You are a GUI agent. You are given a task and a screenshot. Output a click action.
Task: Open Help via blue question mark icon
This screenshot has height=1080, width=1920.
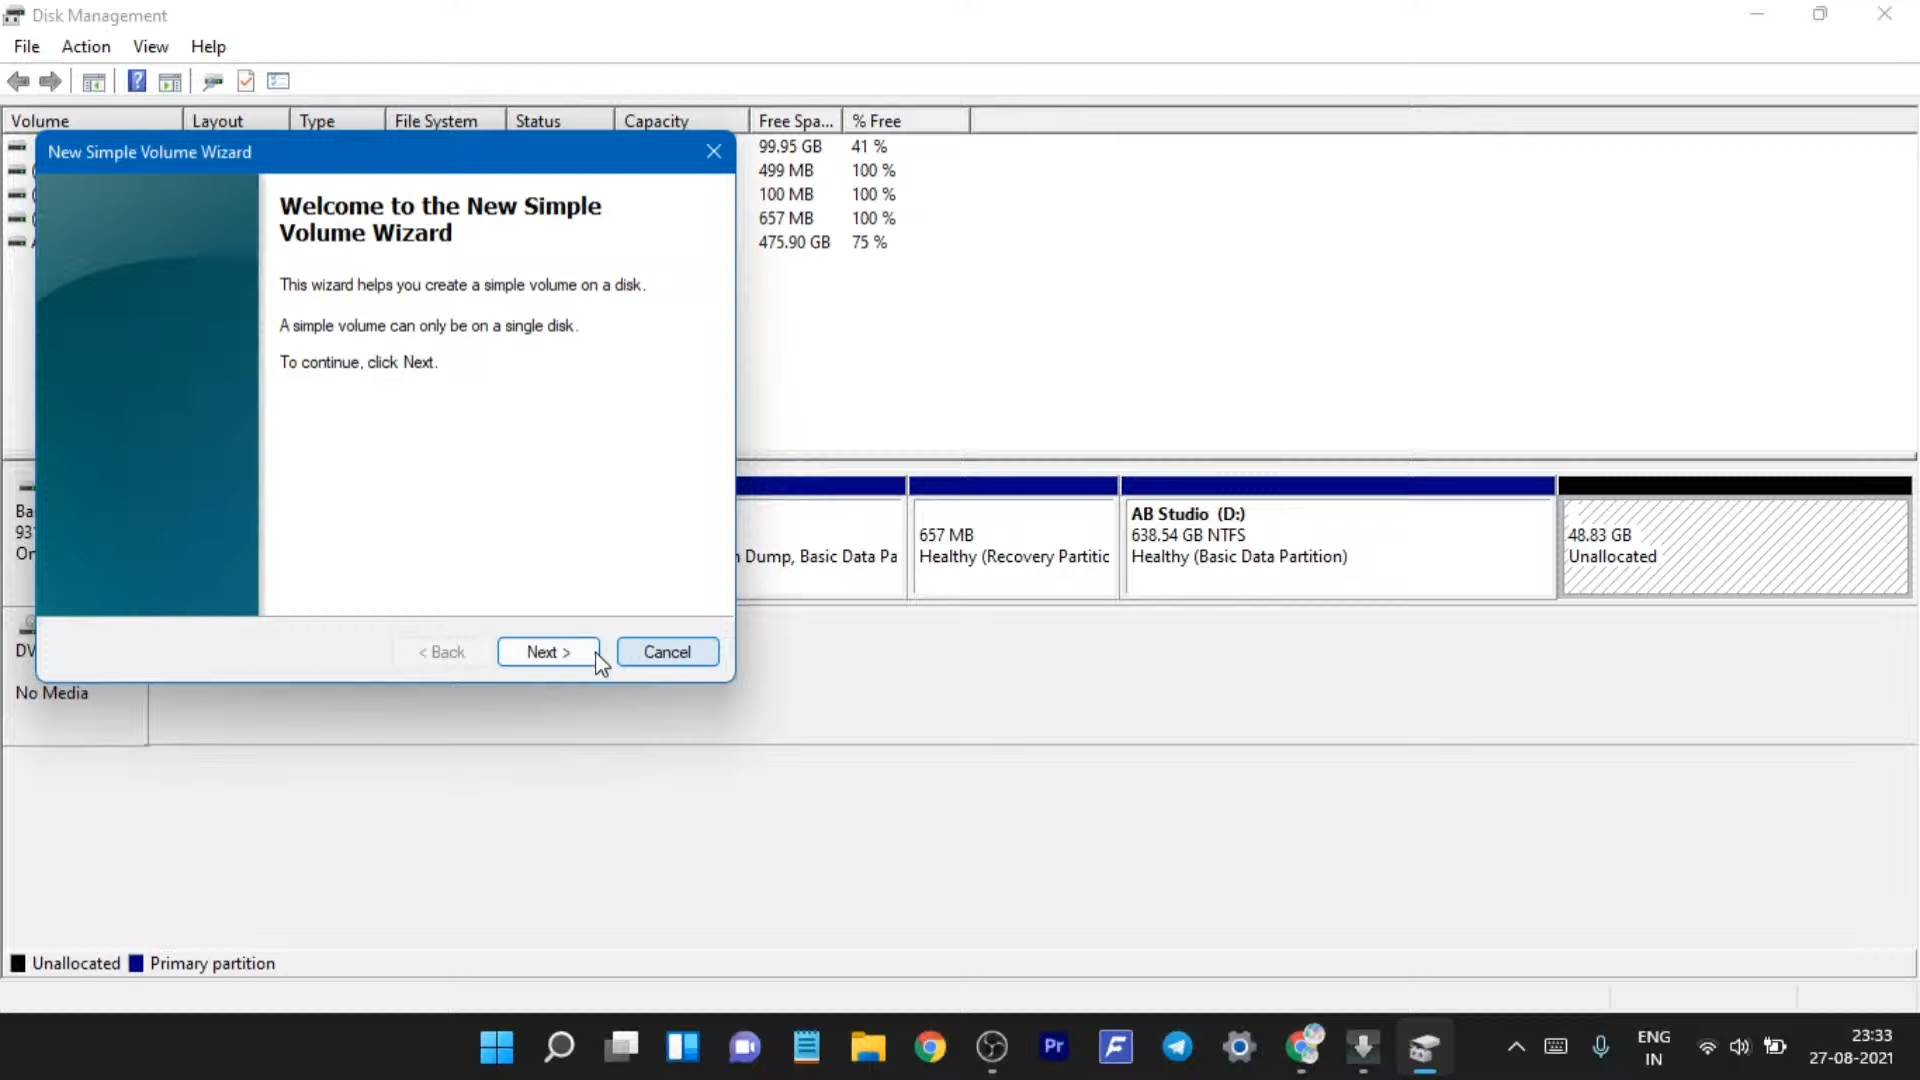coord(137,81)
